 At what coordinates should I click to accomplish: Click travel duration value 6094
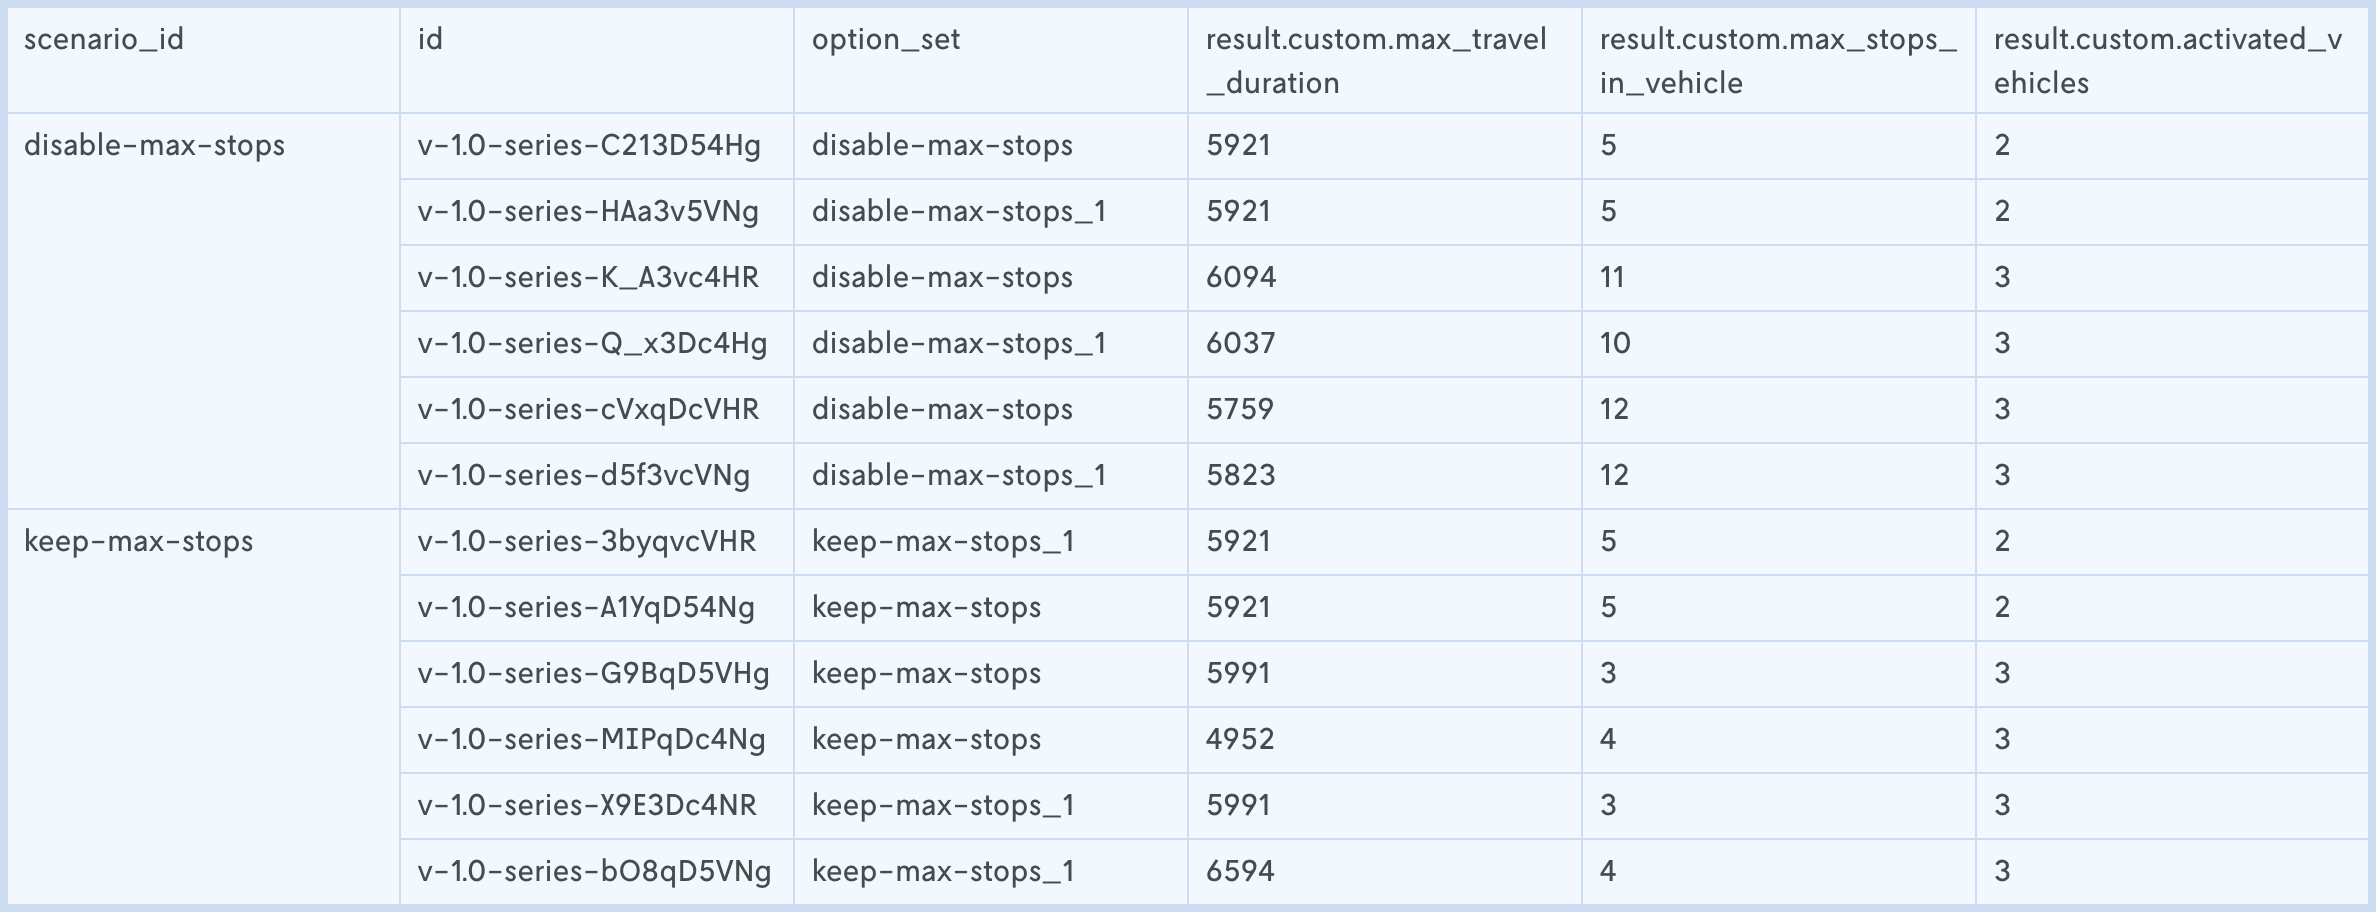(1241, 278)
